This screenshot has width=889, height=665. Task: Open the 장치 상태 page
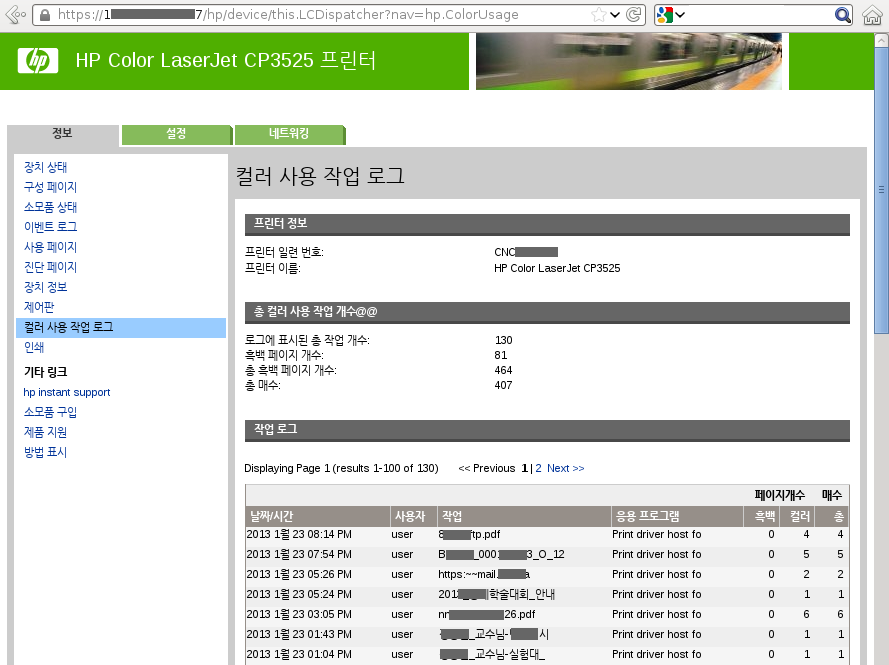tap(45, 167)
